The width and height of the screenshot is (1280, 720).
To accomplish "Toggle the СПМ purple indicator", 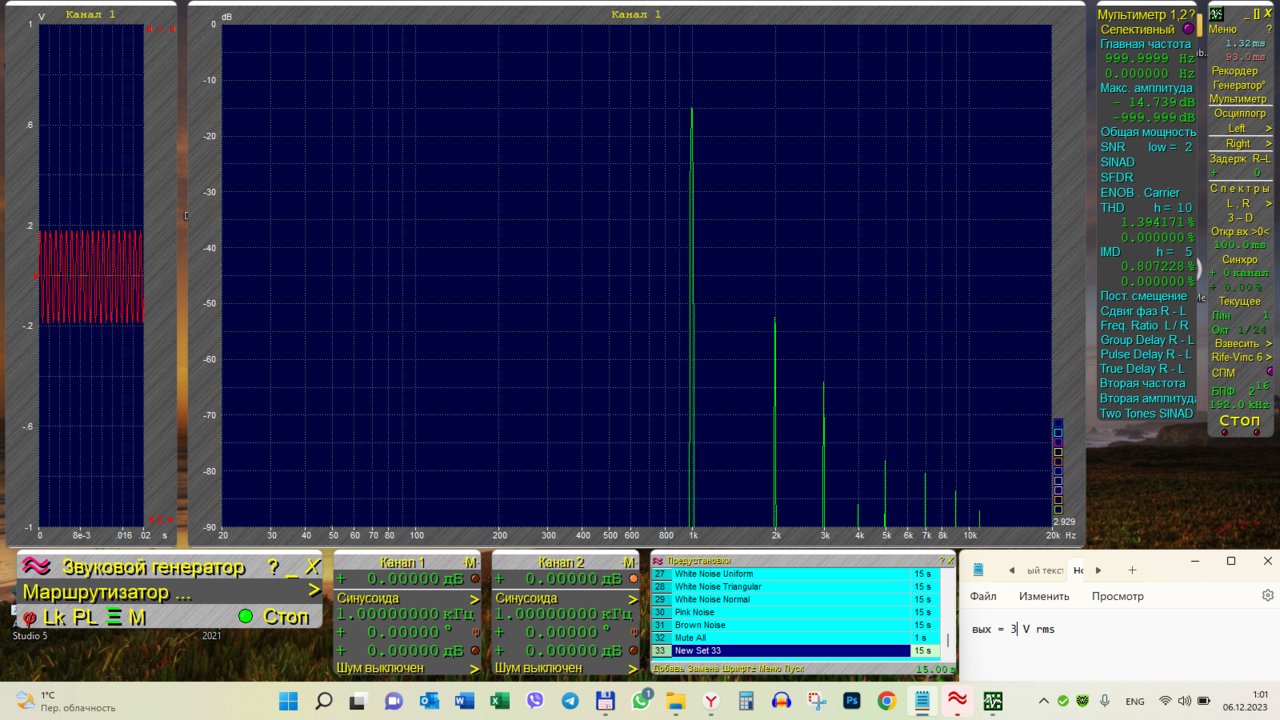I will pyautogui.click(x=1268, y=372).
